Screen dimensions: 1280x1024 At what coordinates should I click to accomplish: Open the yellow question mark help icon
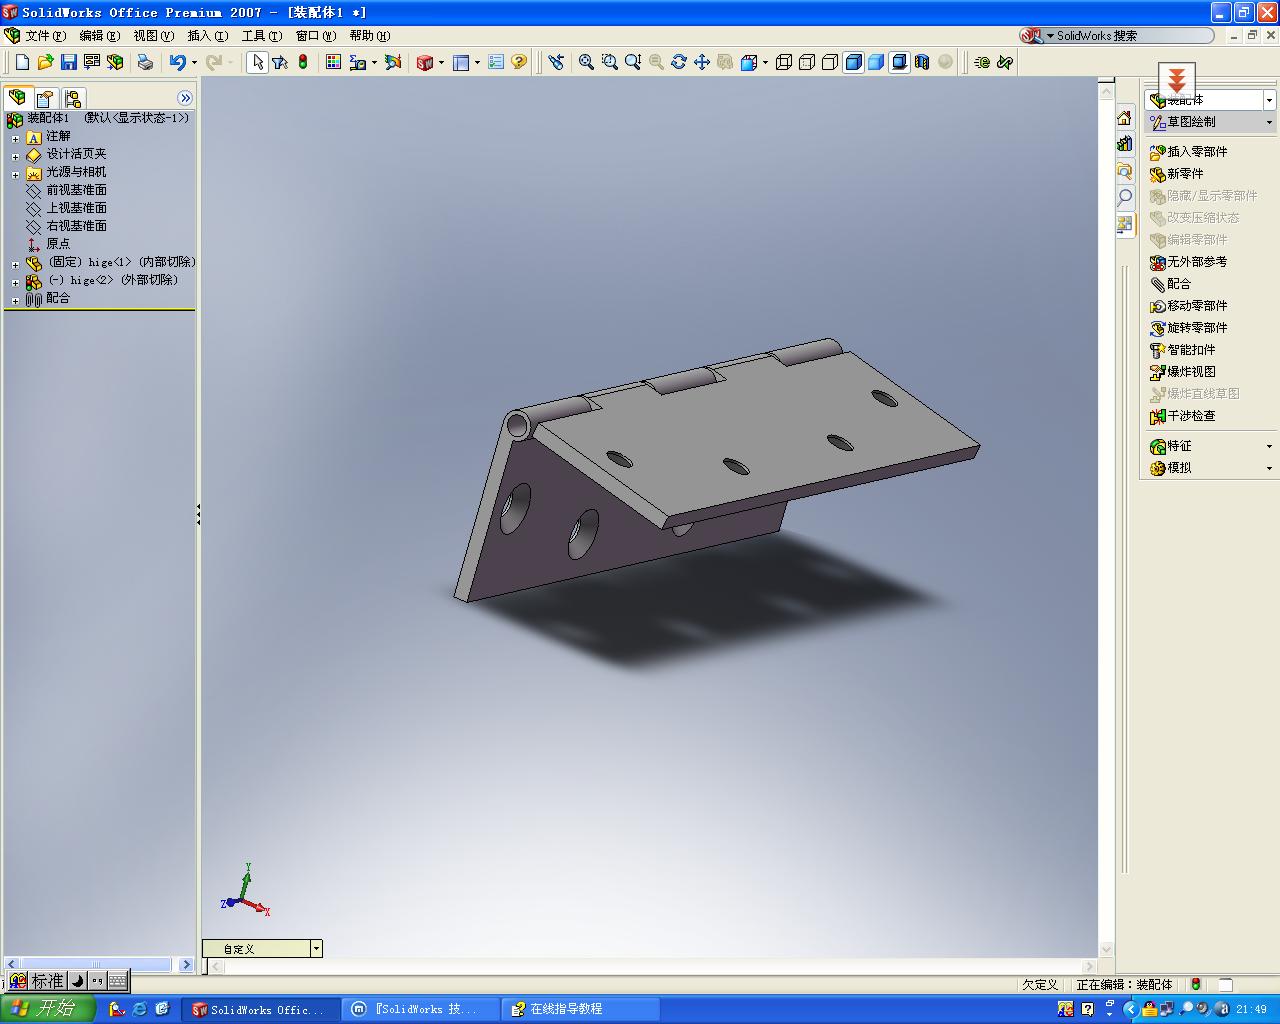point(519,62)
